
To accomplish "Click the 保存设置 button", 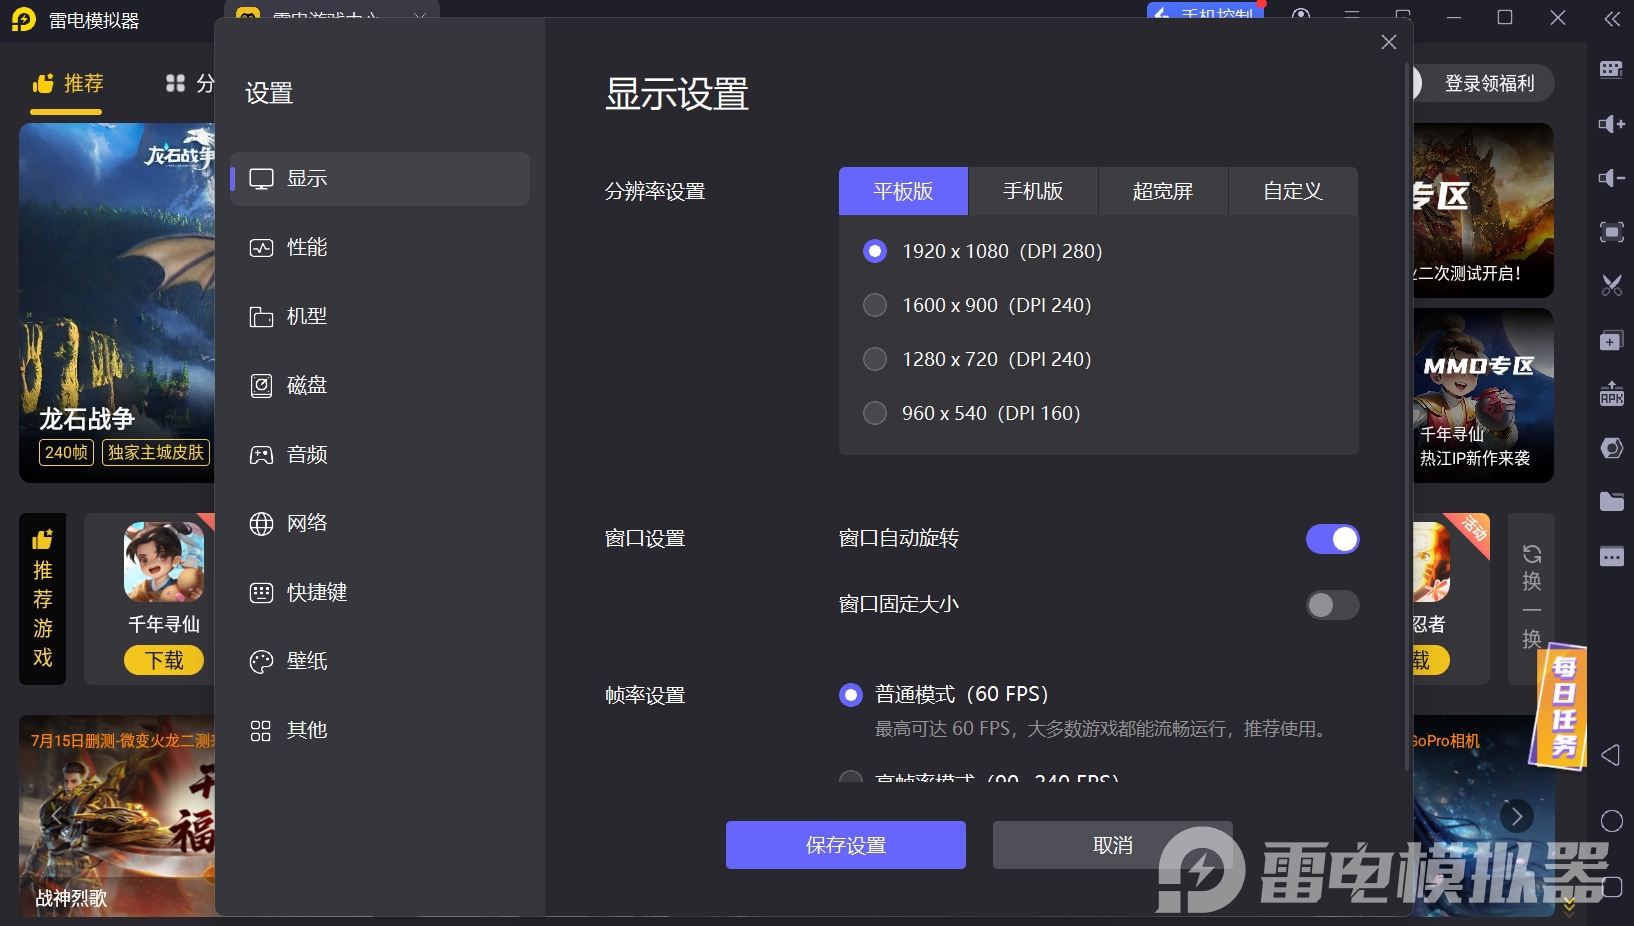I will (846, 845).
